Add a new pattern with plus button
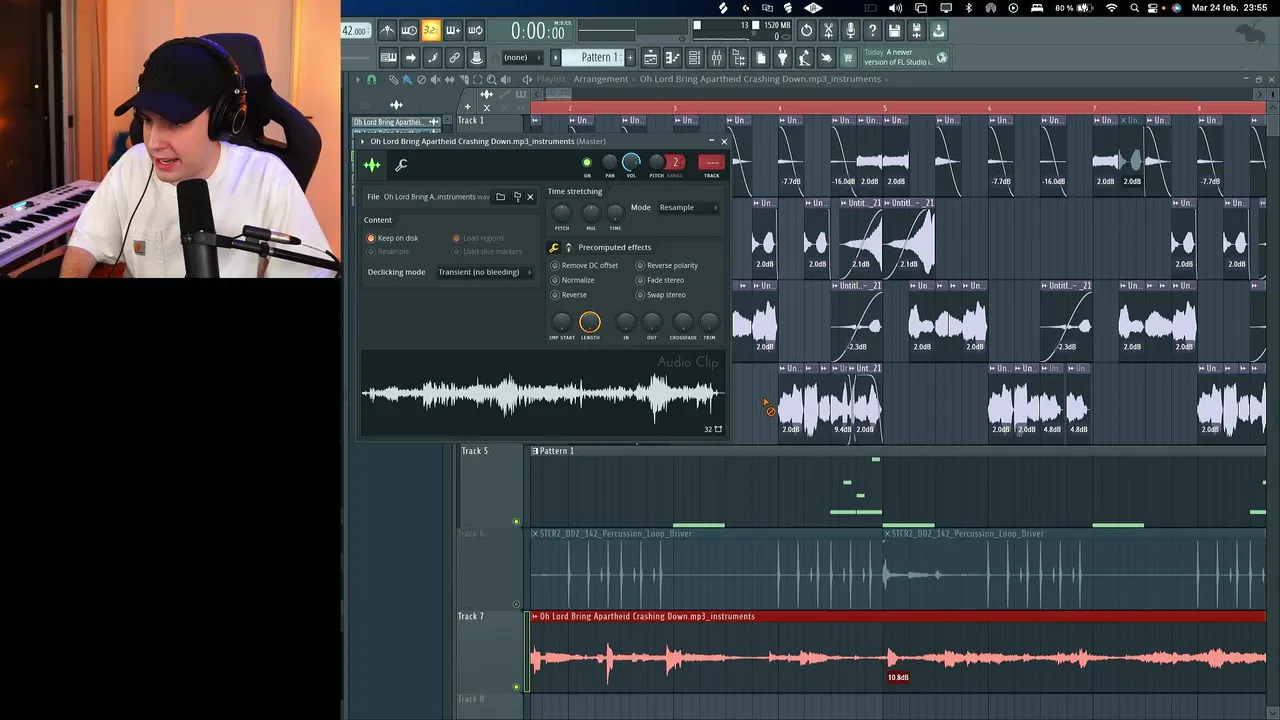Screen dimensions: 1280x720 click(x=630, y=57)
